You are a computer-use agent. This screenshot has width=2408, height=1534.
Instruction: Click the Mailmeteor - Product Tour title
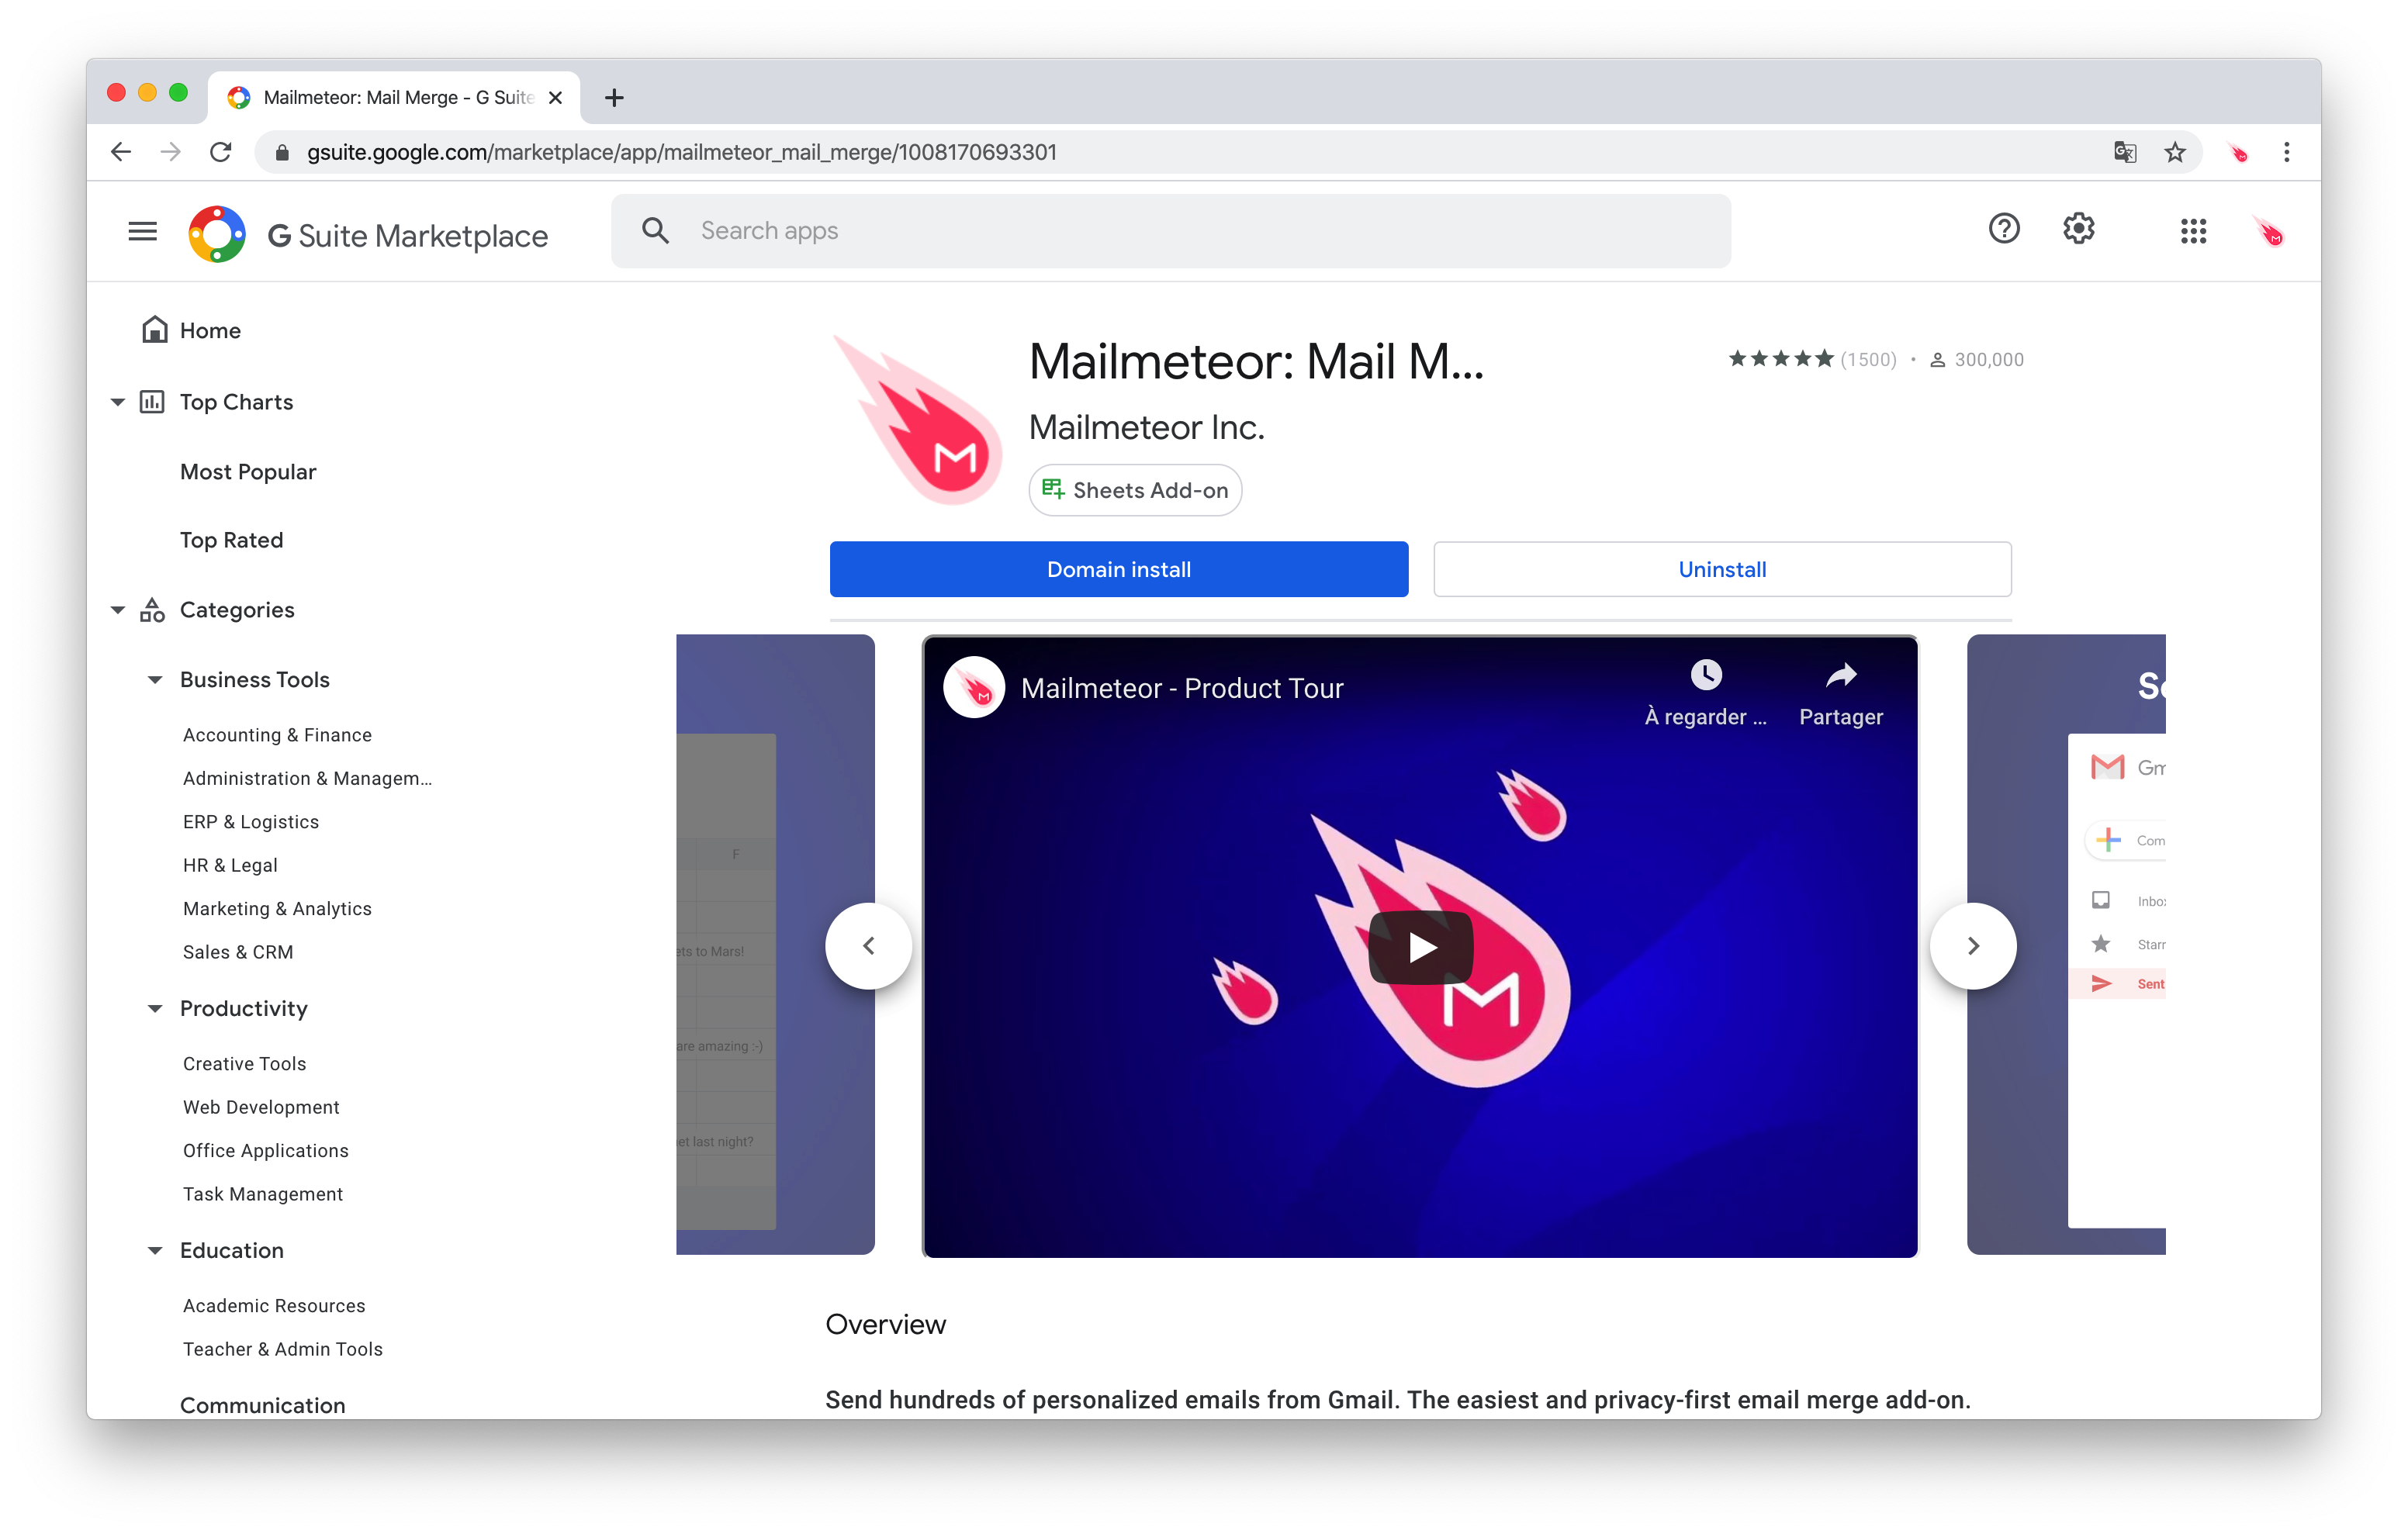(x=1181, y=688)
